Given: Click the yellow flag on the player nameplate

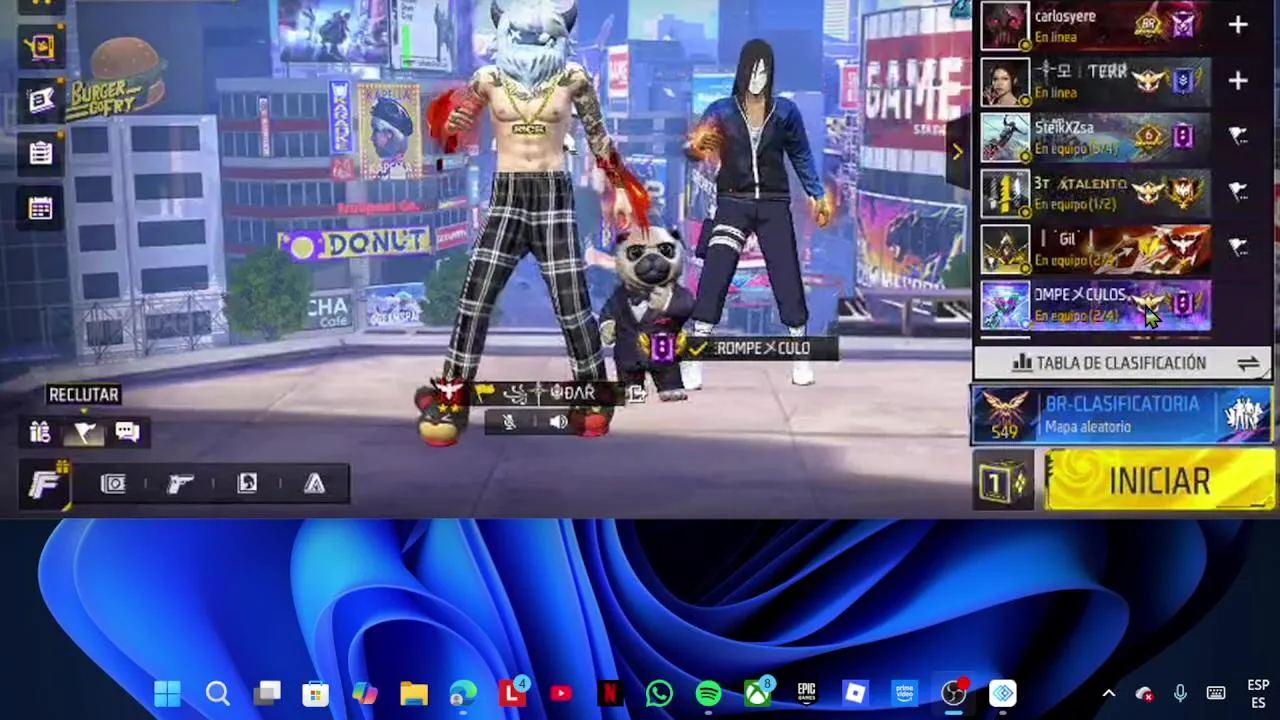Looking at the screenshot, I should 485,394.
